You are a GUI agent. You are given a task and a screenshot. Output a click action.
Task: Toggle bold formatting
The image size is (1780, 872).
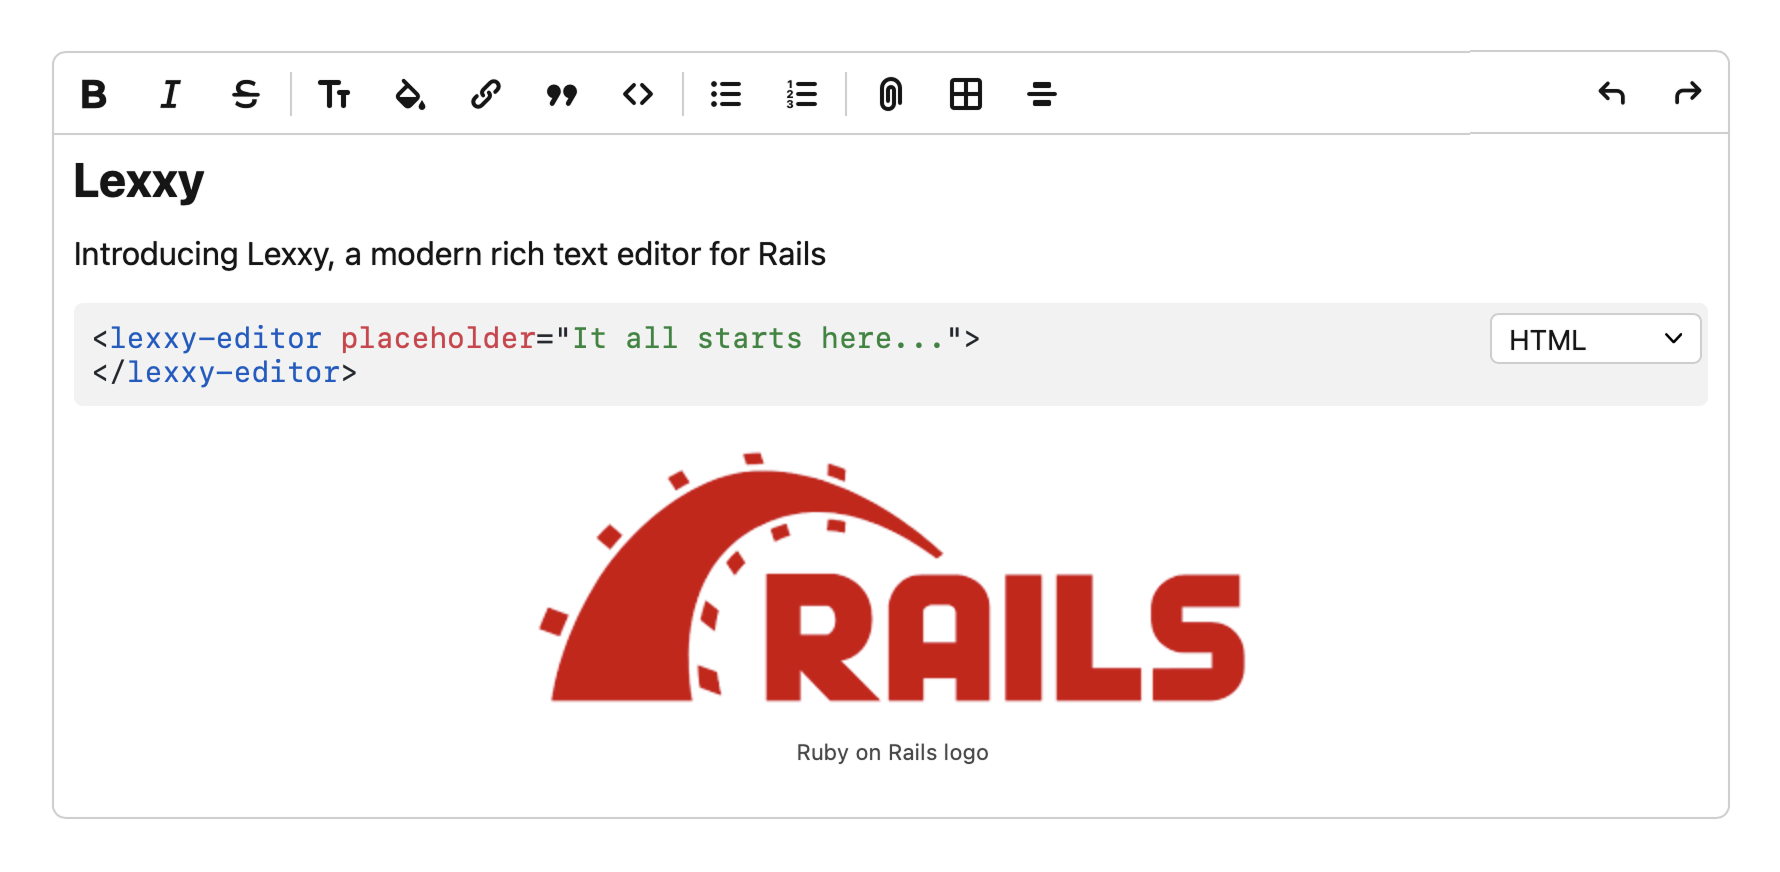(x=94, y=94)
